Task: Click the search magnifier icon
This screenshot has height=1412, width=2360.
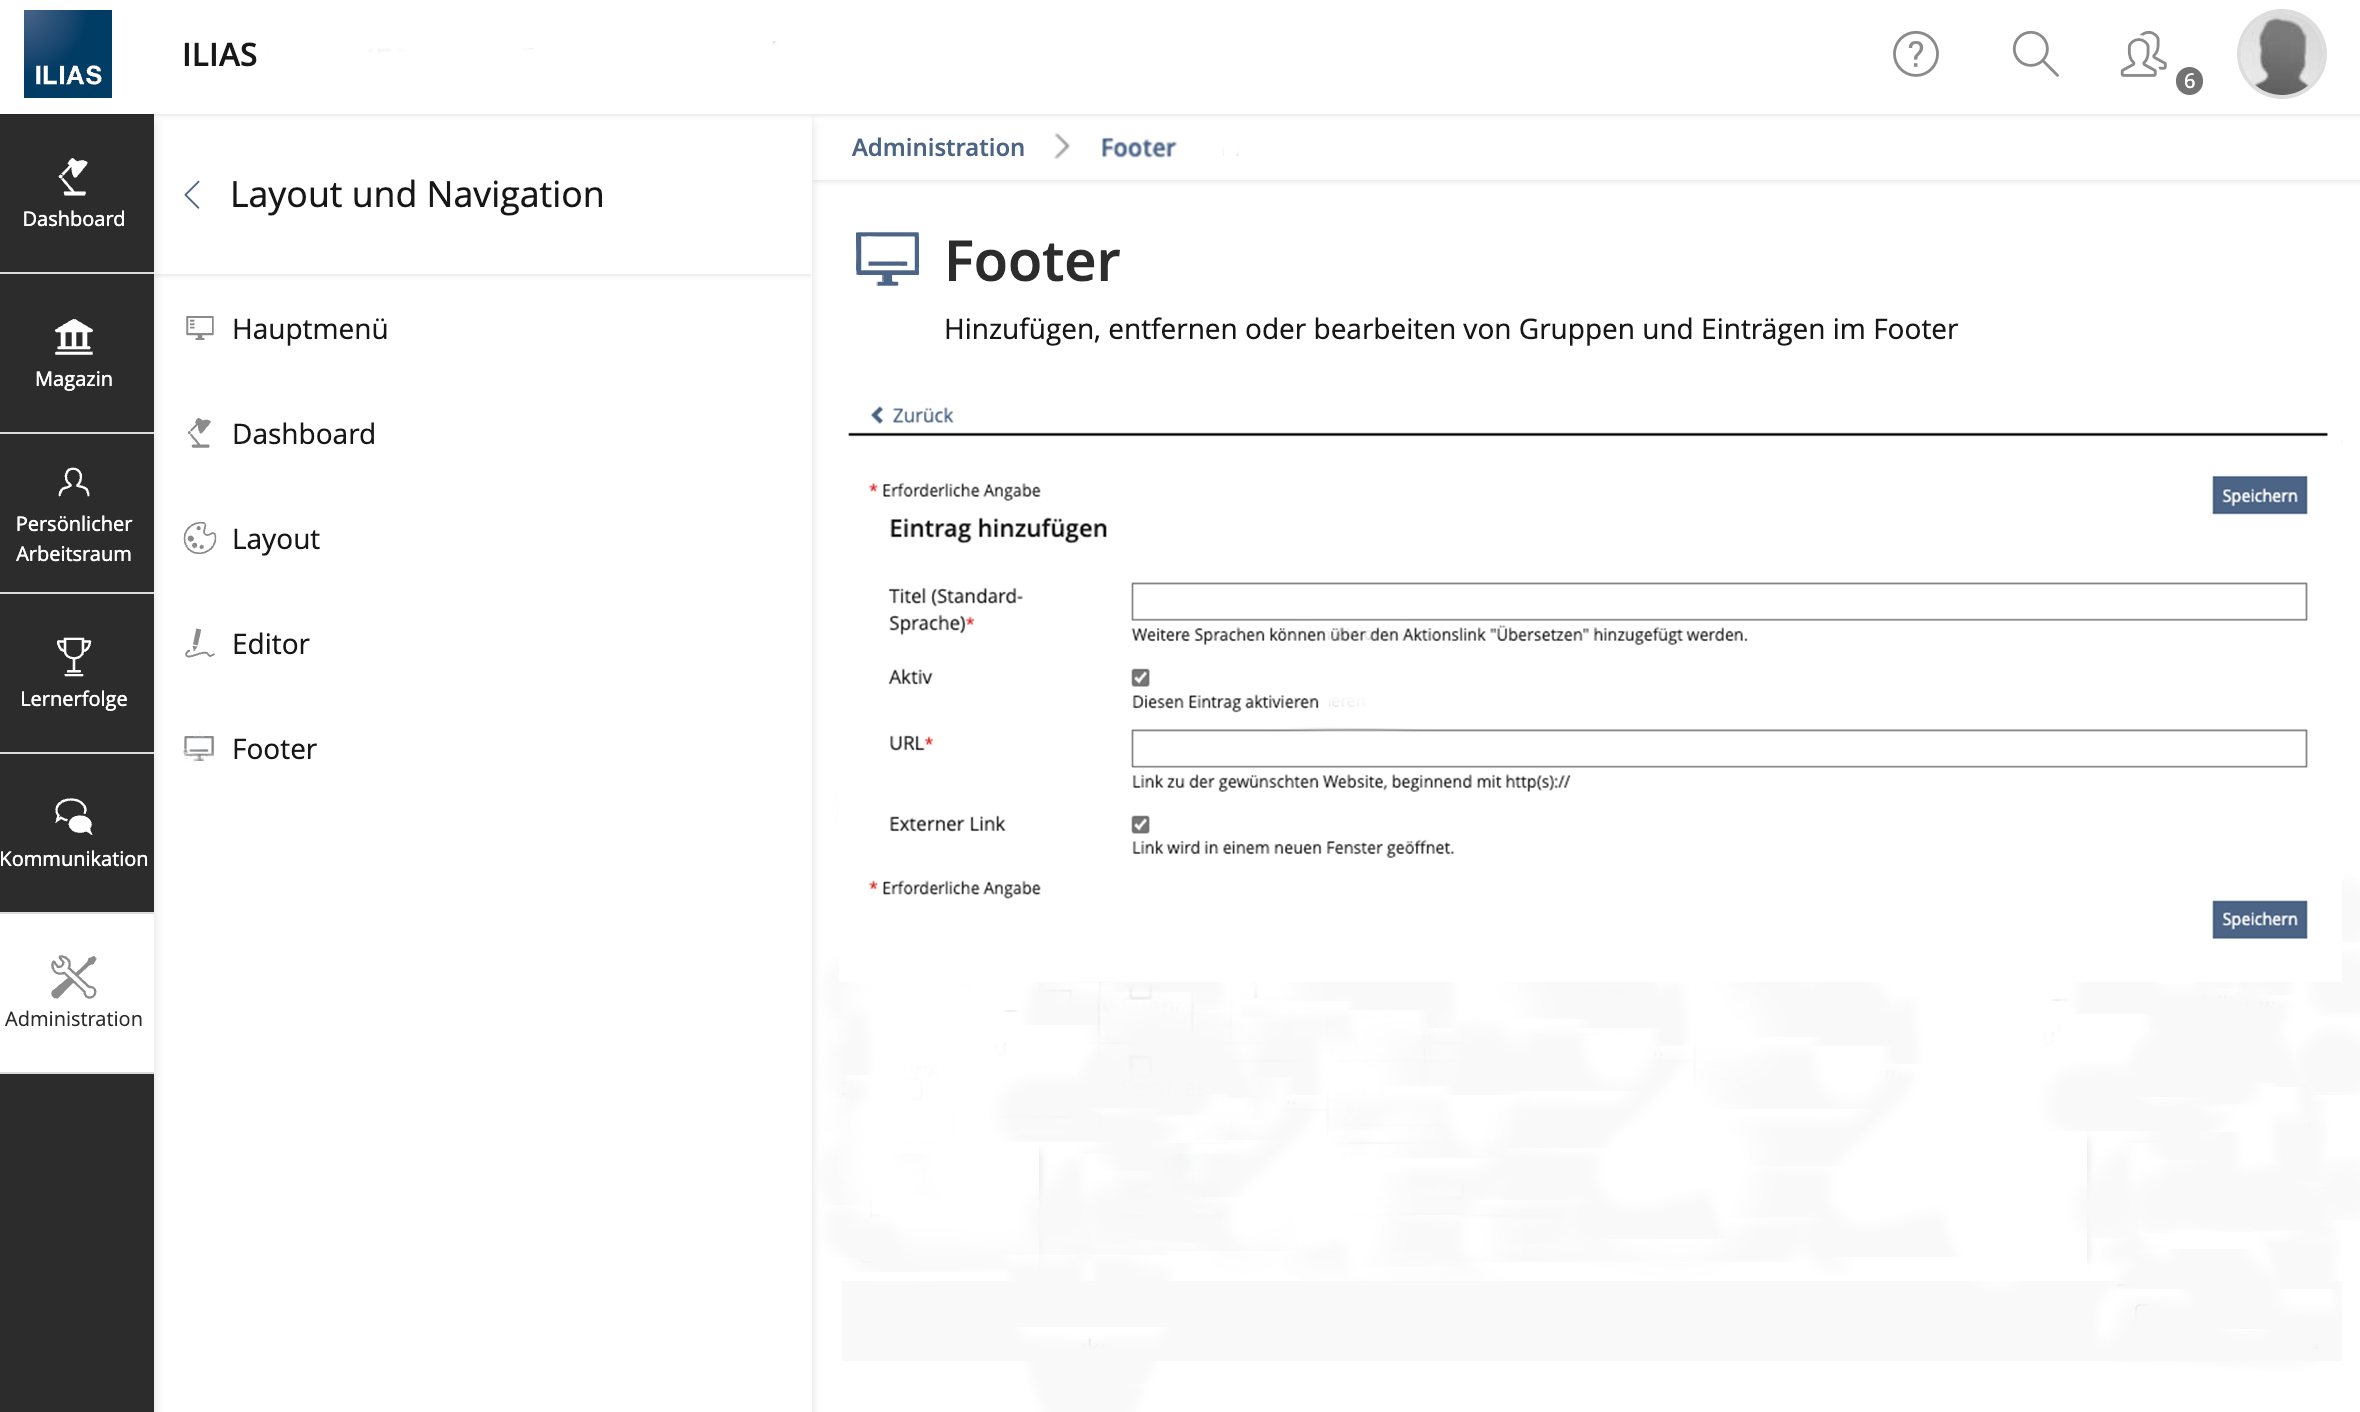Action: 2034,54
